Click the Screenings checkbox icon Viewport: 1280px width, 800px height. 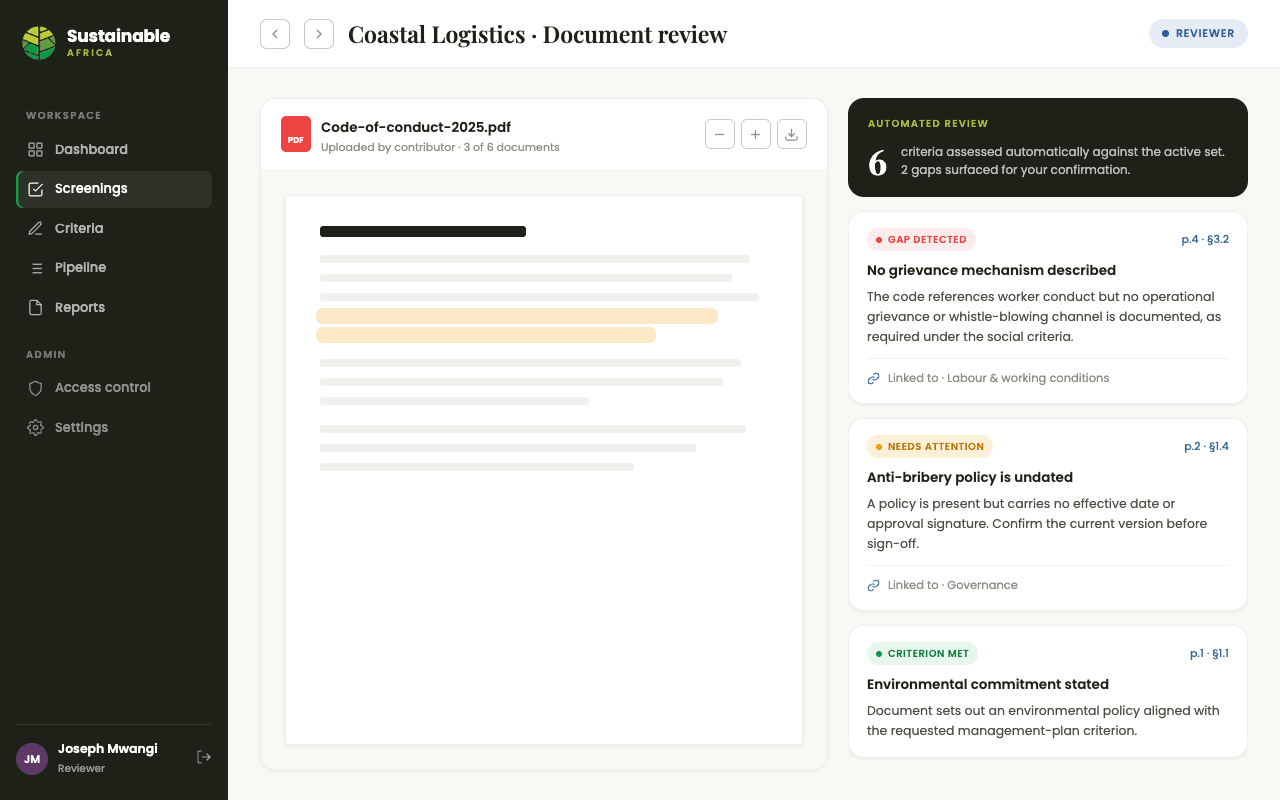(x=35, y=189)
